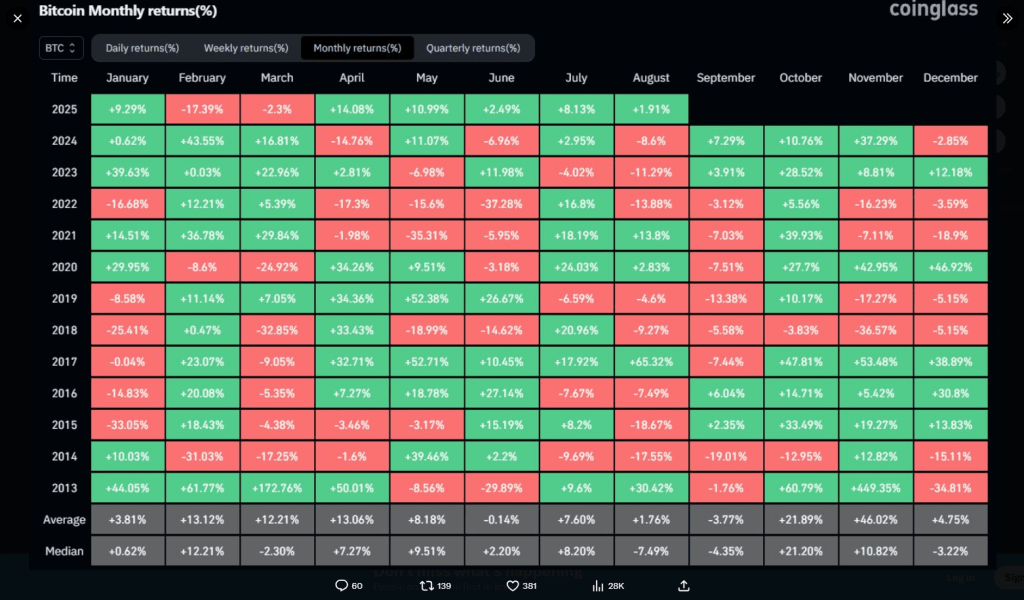Click the December column header

[x=950, y=78]
